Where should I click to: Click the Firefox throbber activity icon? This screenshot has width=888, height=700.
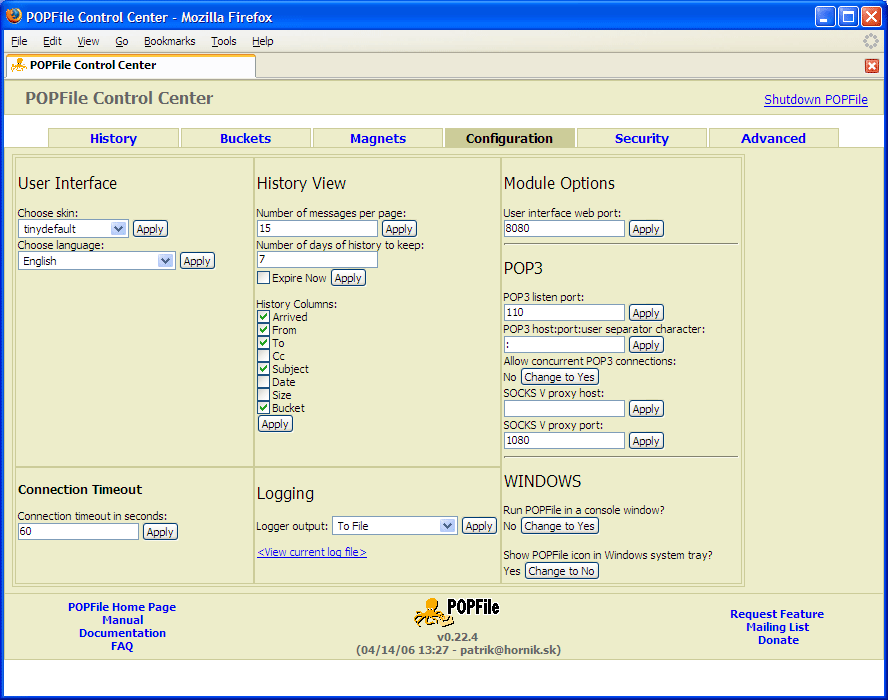pyautogui.click(x=870, y=41)
